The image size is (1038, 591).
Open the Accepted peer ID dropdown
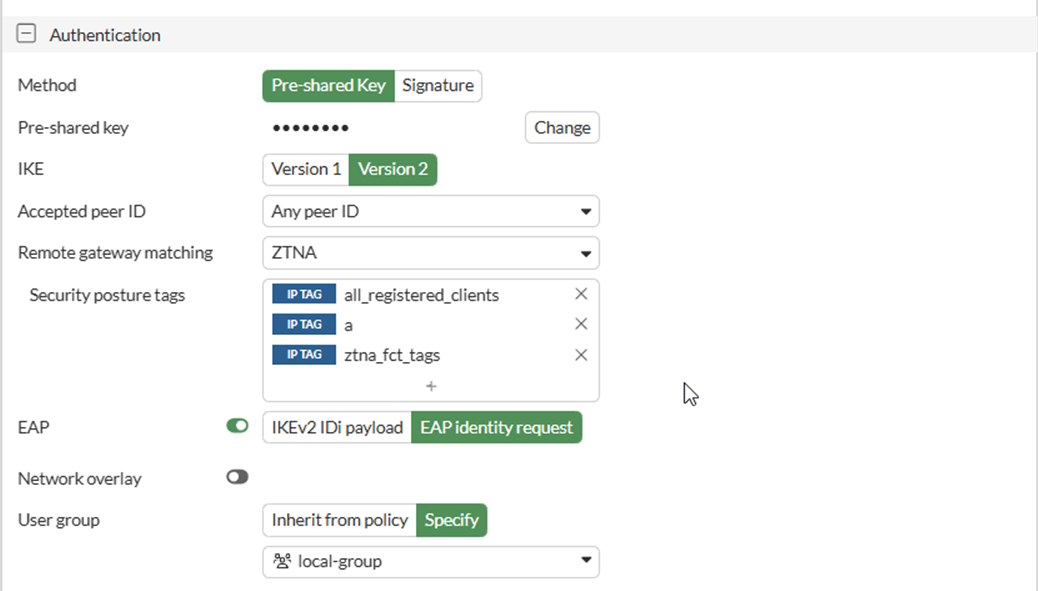point(430,211)
